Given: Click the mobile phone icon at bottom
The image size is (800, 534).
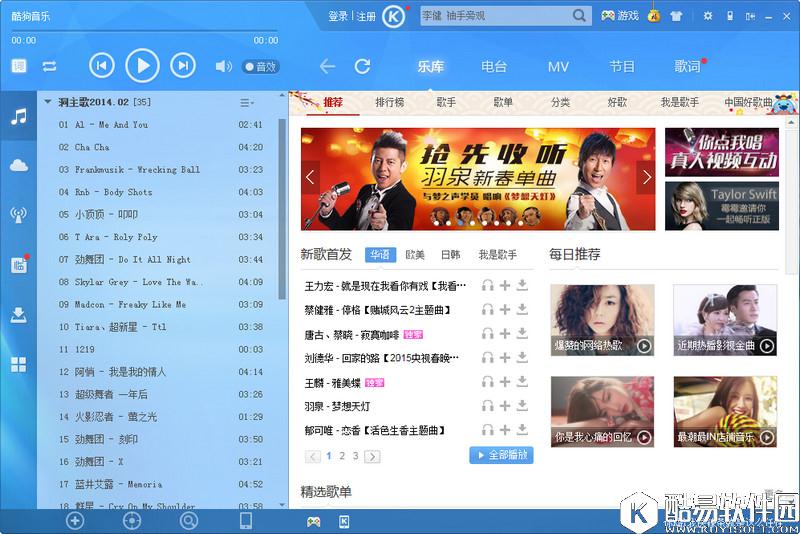Looking at the screenshot, I should coord(246,521).
